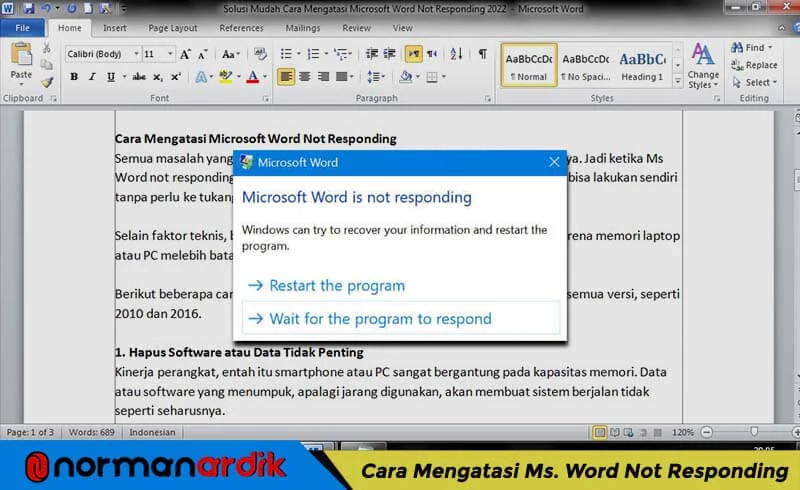This screenshot has width=800, height=490.
Task: Click Find in Editing group
Action: [x=750, y=47]
